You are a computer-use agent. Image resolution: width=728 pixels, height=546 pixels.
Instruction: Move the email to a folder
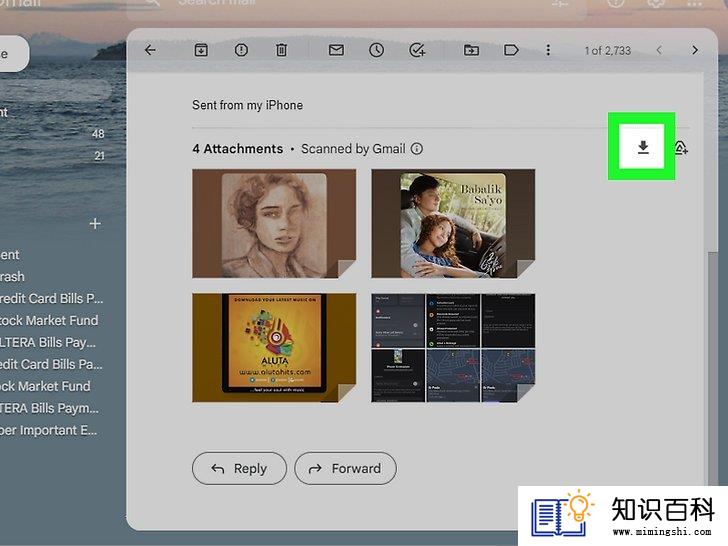[471, 50]
